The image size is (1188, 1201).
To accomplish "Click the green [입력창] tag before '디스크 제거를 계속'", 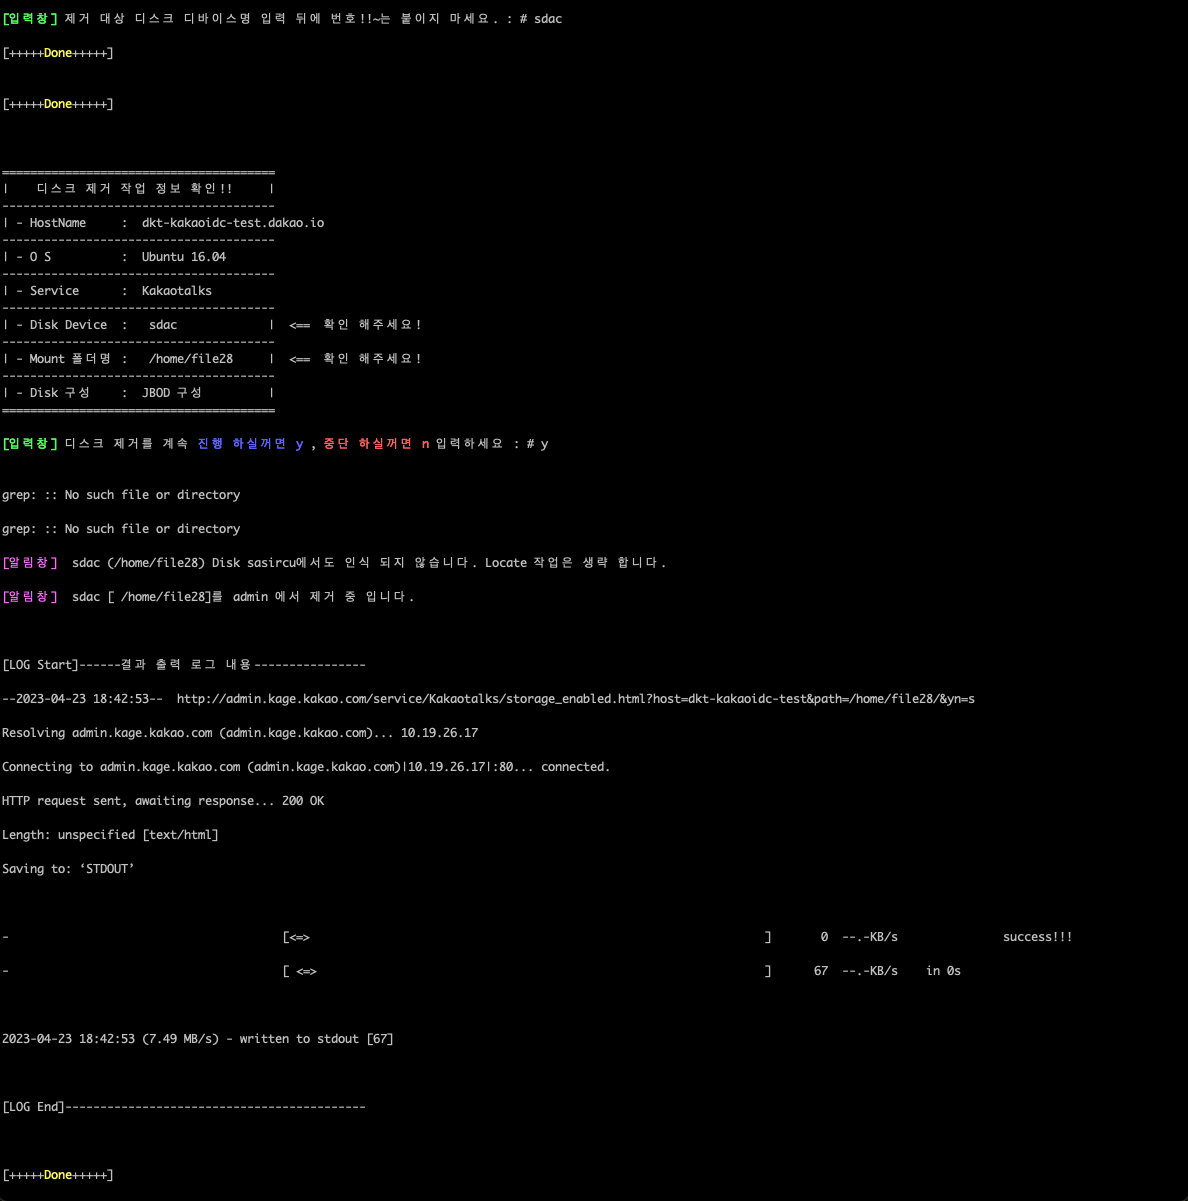I will [30, 444].
